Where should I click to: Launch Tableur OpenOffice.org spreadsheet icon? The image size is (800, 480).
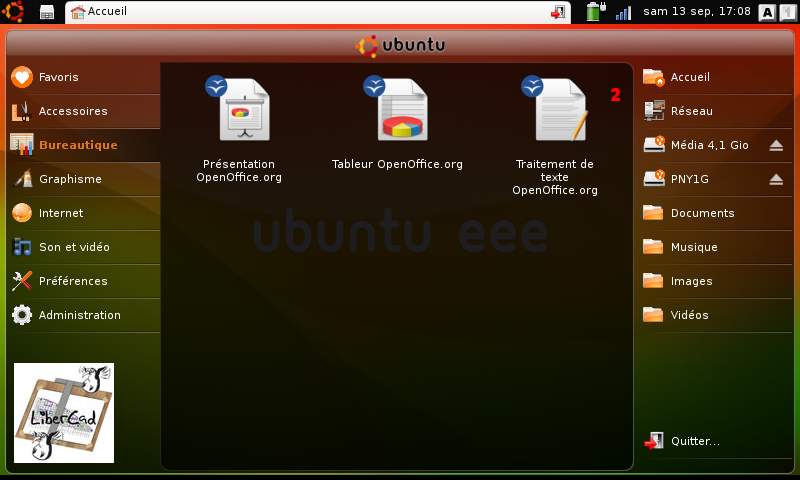click(x=396, y=108)
